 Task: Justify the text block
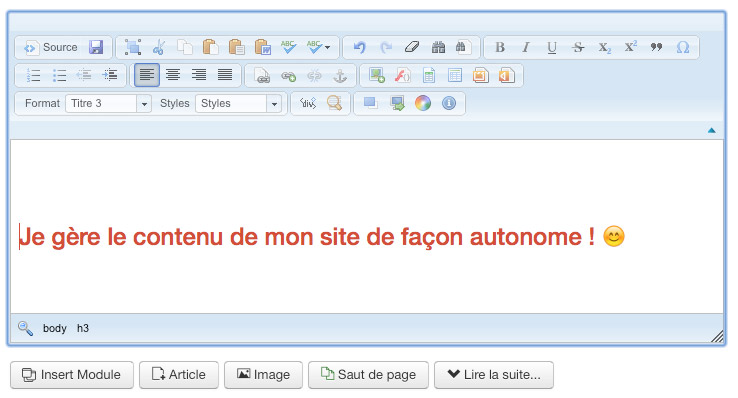[225, 75]
